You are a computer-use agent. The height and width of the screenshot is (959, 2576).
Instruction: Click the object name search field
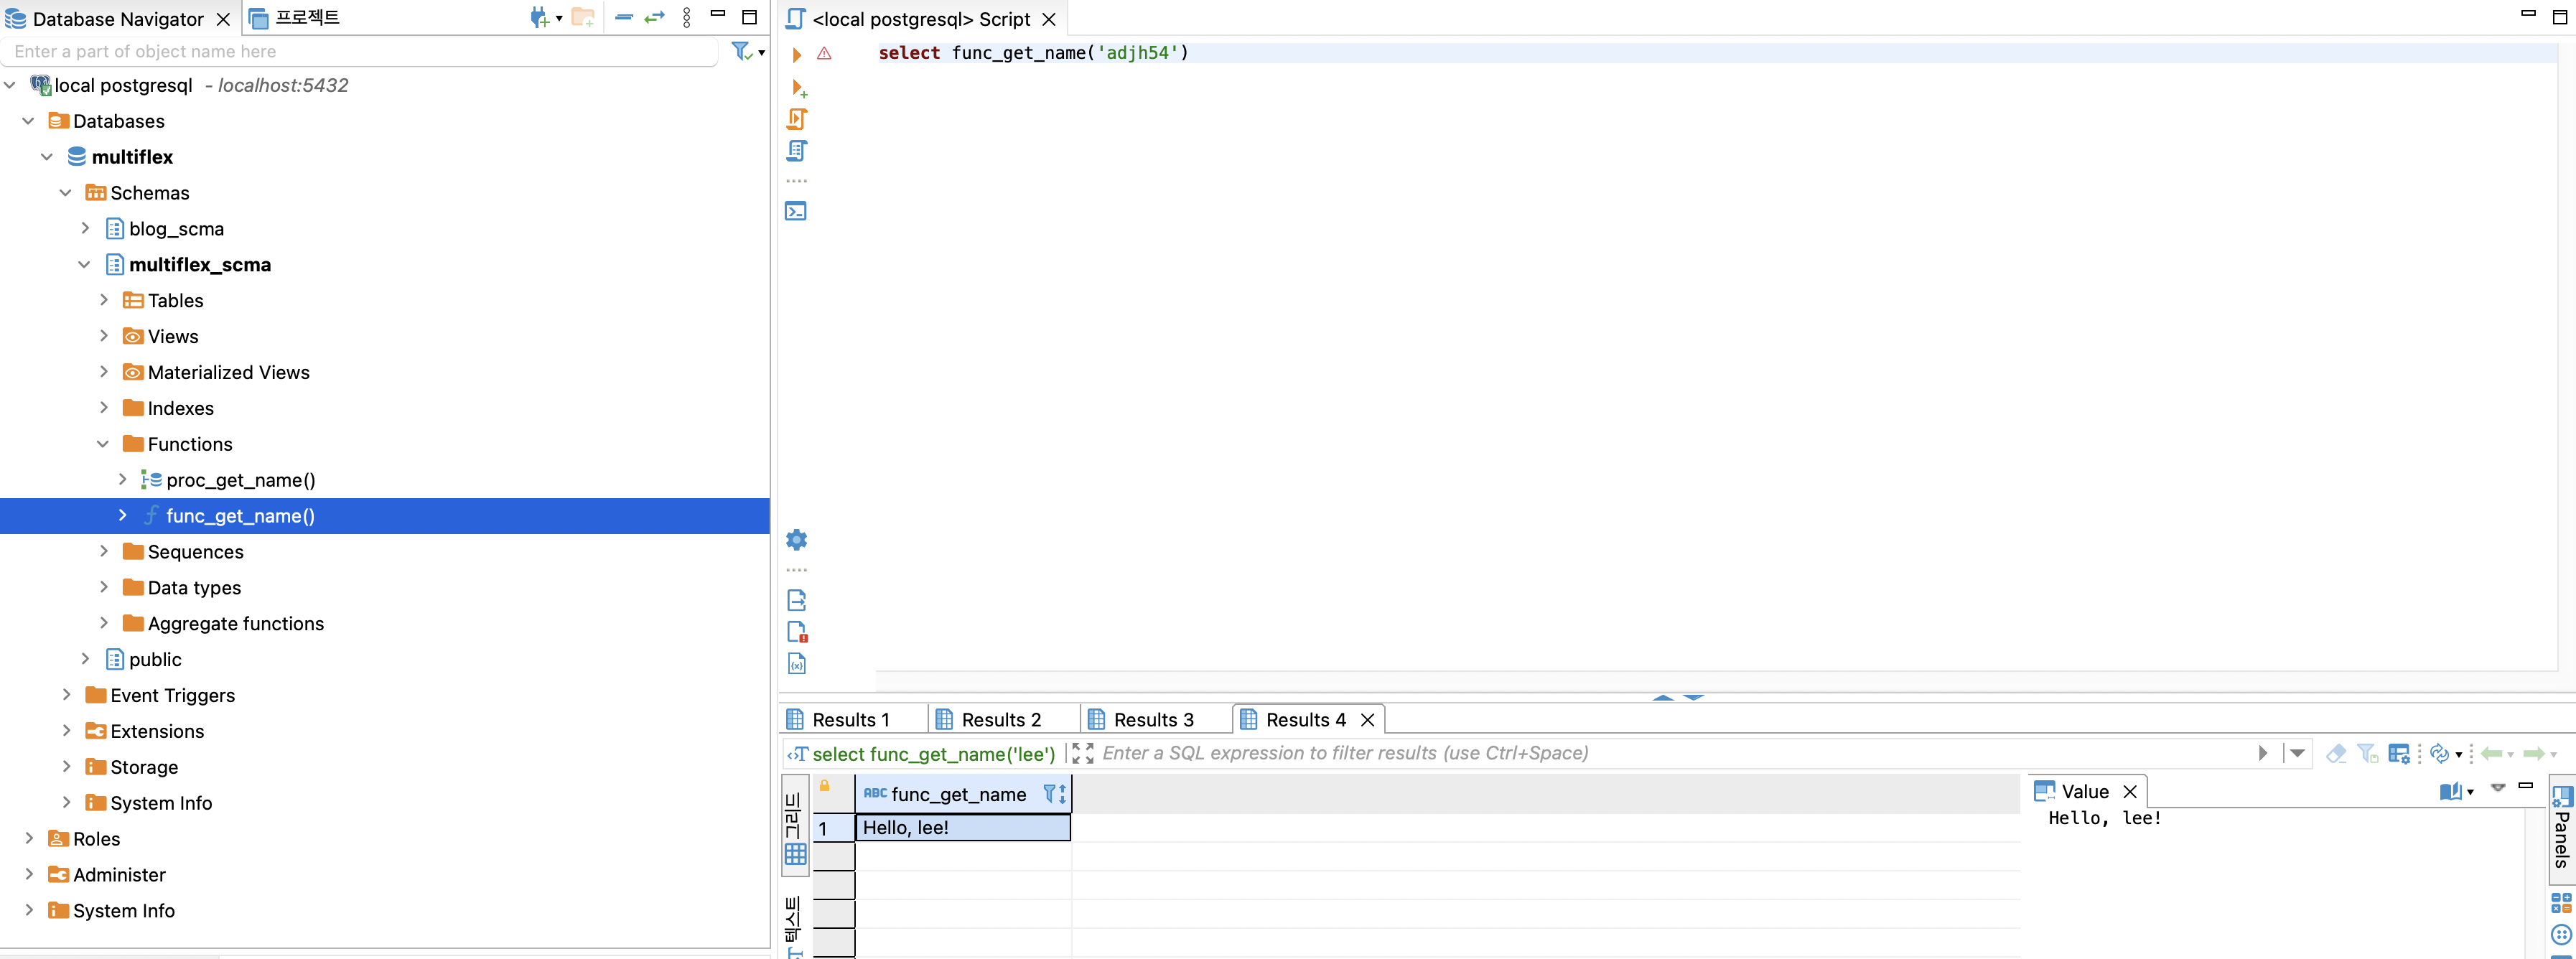(360, 52)
